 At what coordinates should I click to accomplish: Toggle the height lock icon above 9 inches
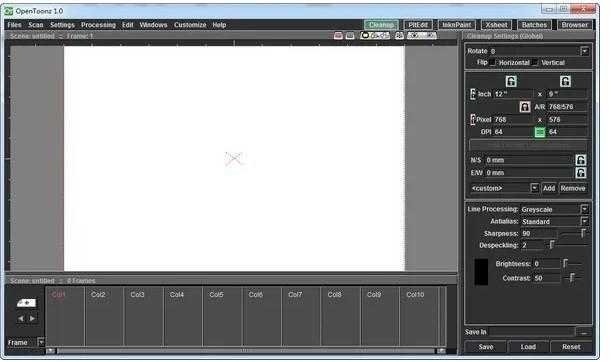tap(565, 81)
